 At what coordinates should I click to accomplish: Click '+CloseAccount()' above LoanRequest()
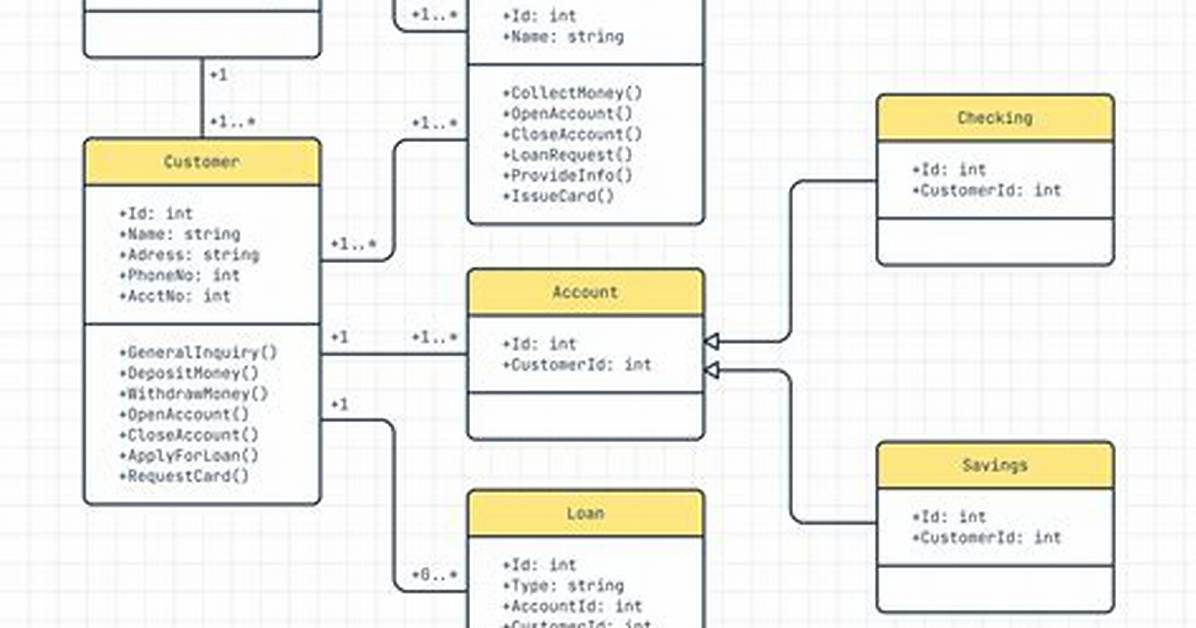[x=573, y=134]
